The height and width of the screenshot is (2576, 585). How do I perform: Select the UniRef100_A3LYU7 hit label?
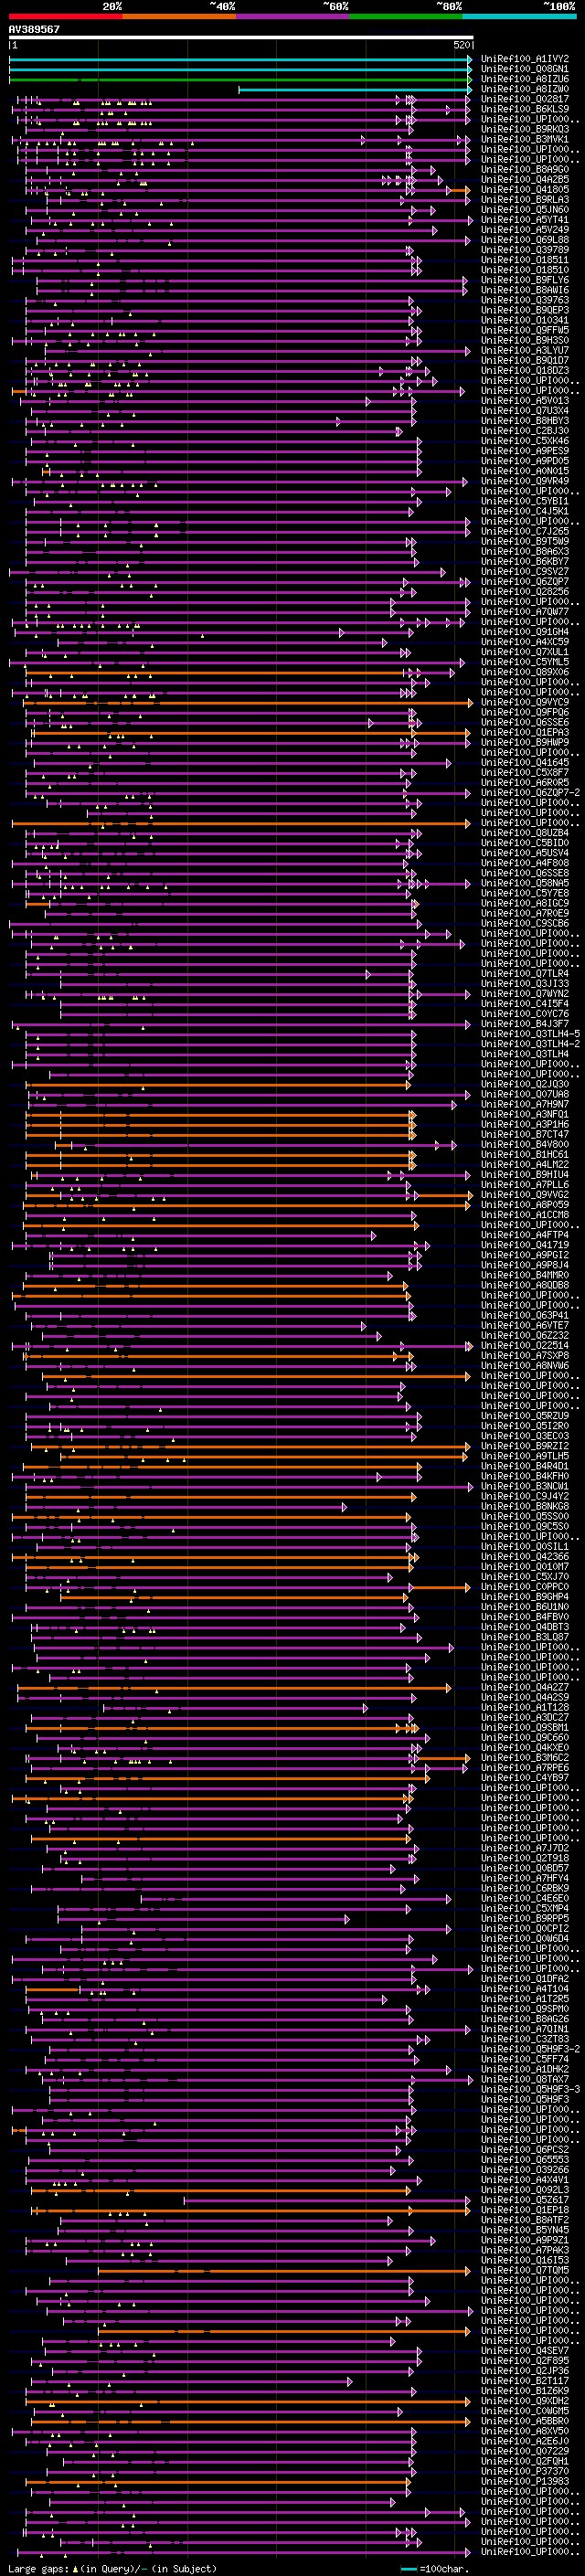pos(525,350)
